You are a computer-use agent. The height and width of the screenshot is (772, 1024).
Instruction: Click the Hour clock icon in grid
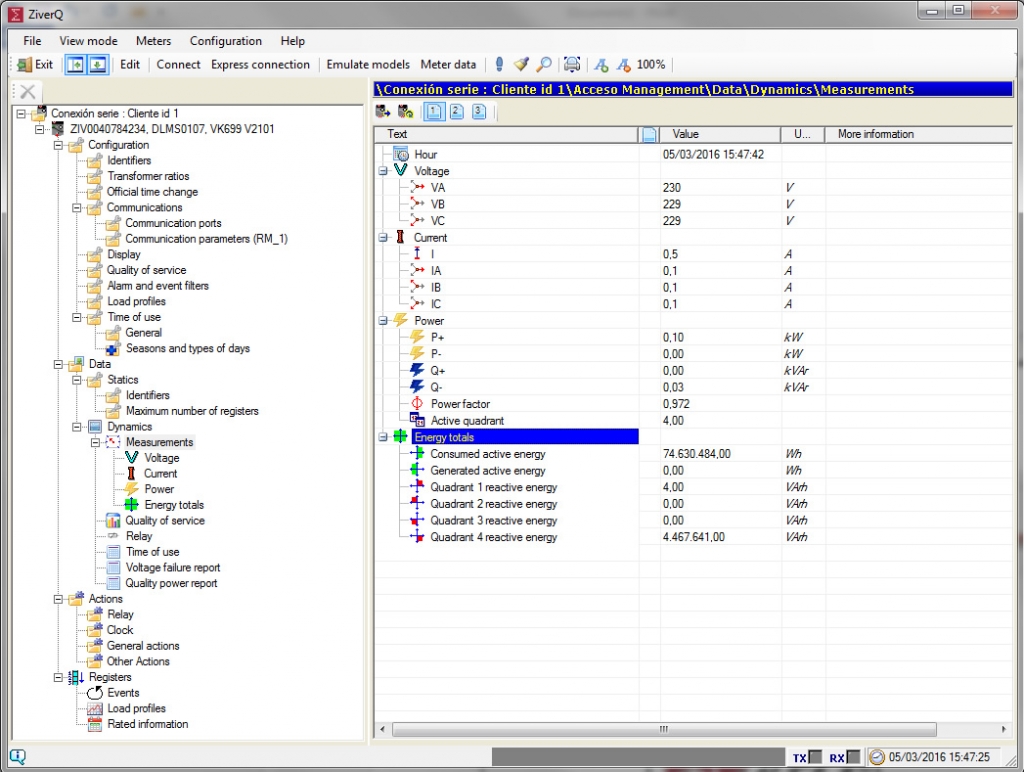coord(401,154)
